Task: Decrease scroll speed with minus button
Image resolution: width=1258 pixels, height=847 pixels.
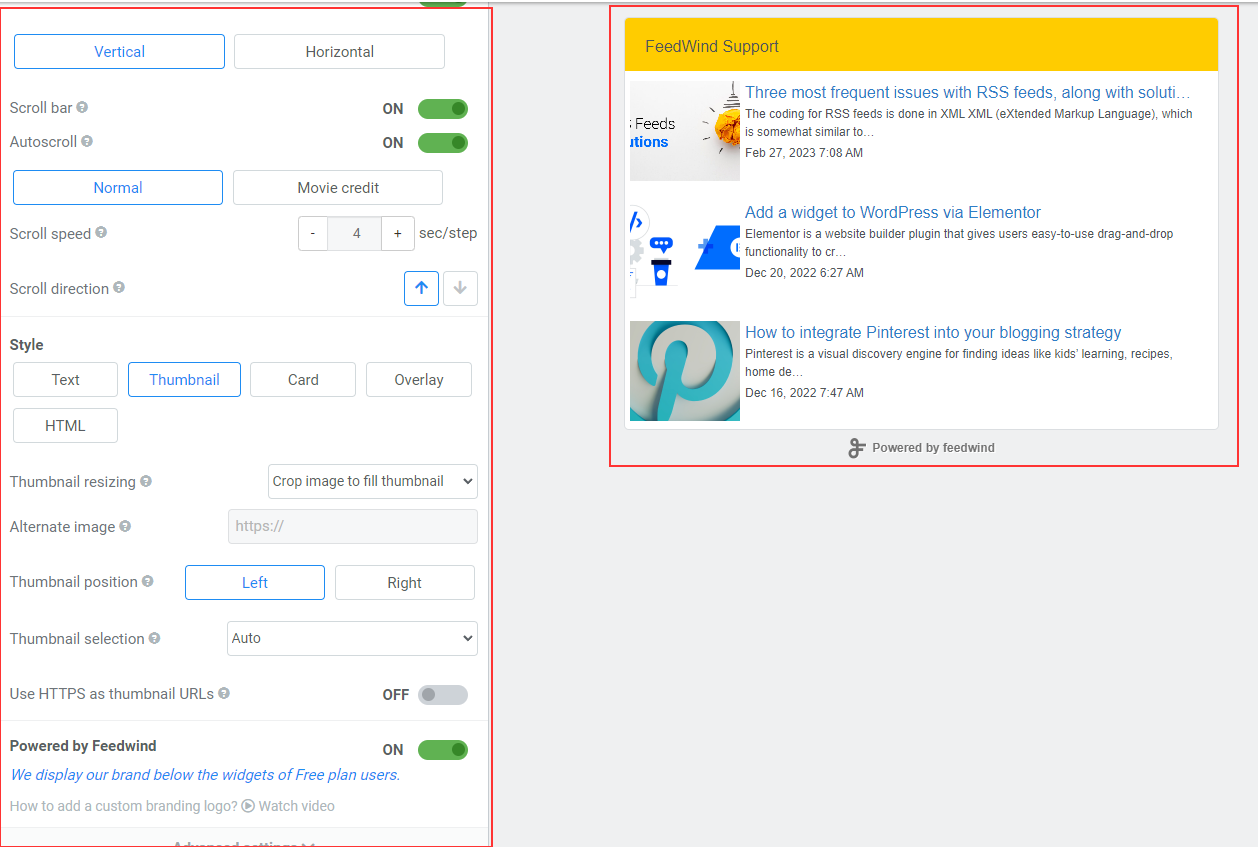Action: point(313,233)
